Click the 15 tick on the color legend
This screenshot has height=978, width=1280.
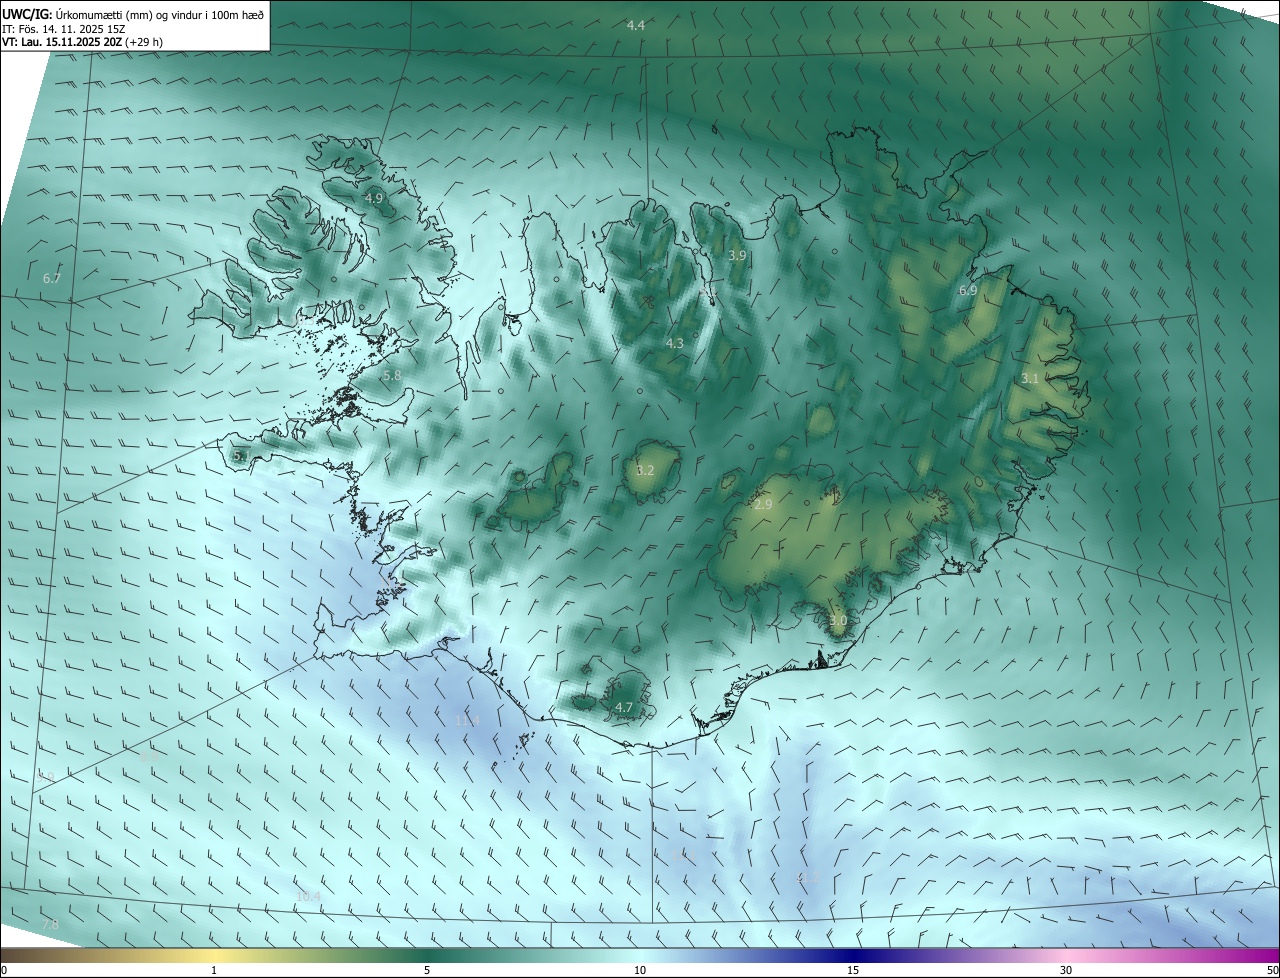tap(853, 970)
